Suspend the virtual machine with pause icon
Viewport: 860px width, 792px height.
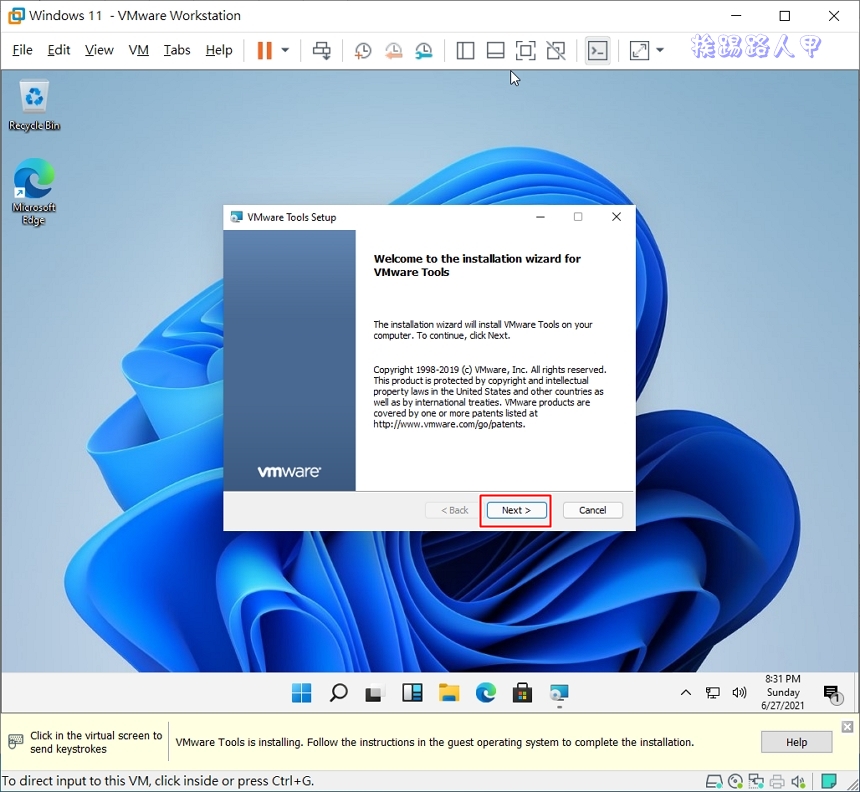tap(266, 49)
